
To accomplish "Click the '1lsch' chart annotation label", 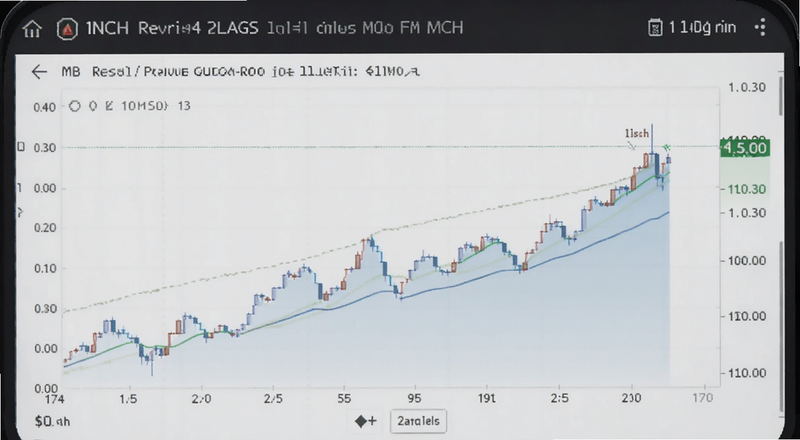I will pyautogui.click(x=637, y=134).
